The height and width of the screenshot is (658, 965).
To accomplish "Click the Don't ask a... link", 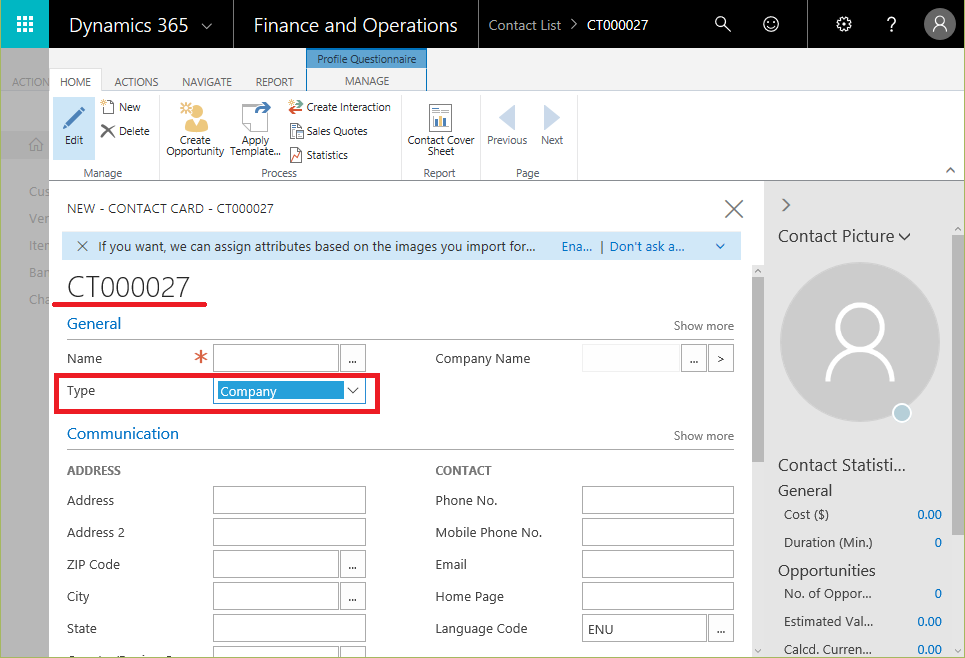I will (647, 247).
